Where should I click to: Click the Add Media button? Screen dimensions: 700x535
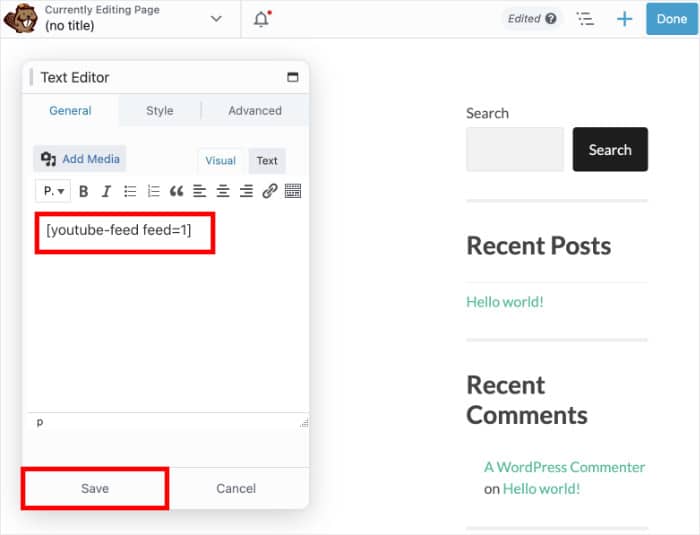(80, 159)
